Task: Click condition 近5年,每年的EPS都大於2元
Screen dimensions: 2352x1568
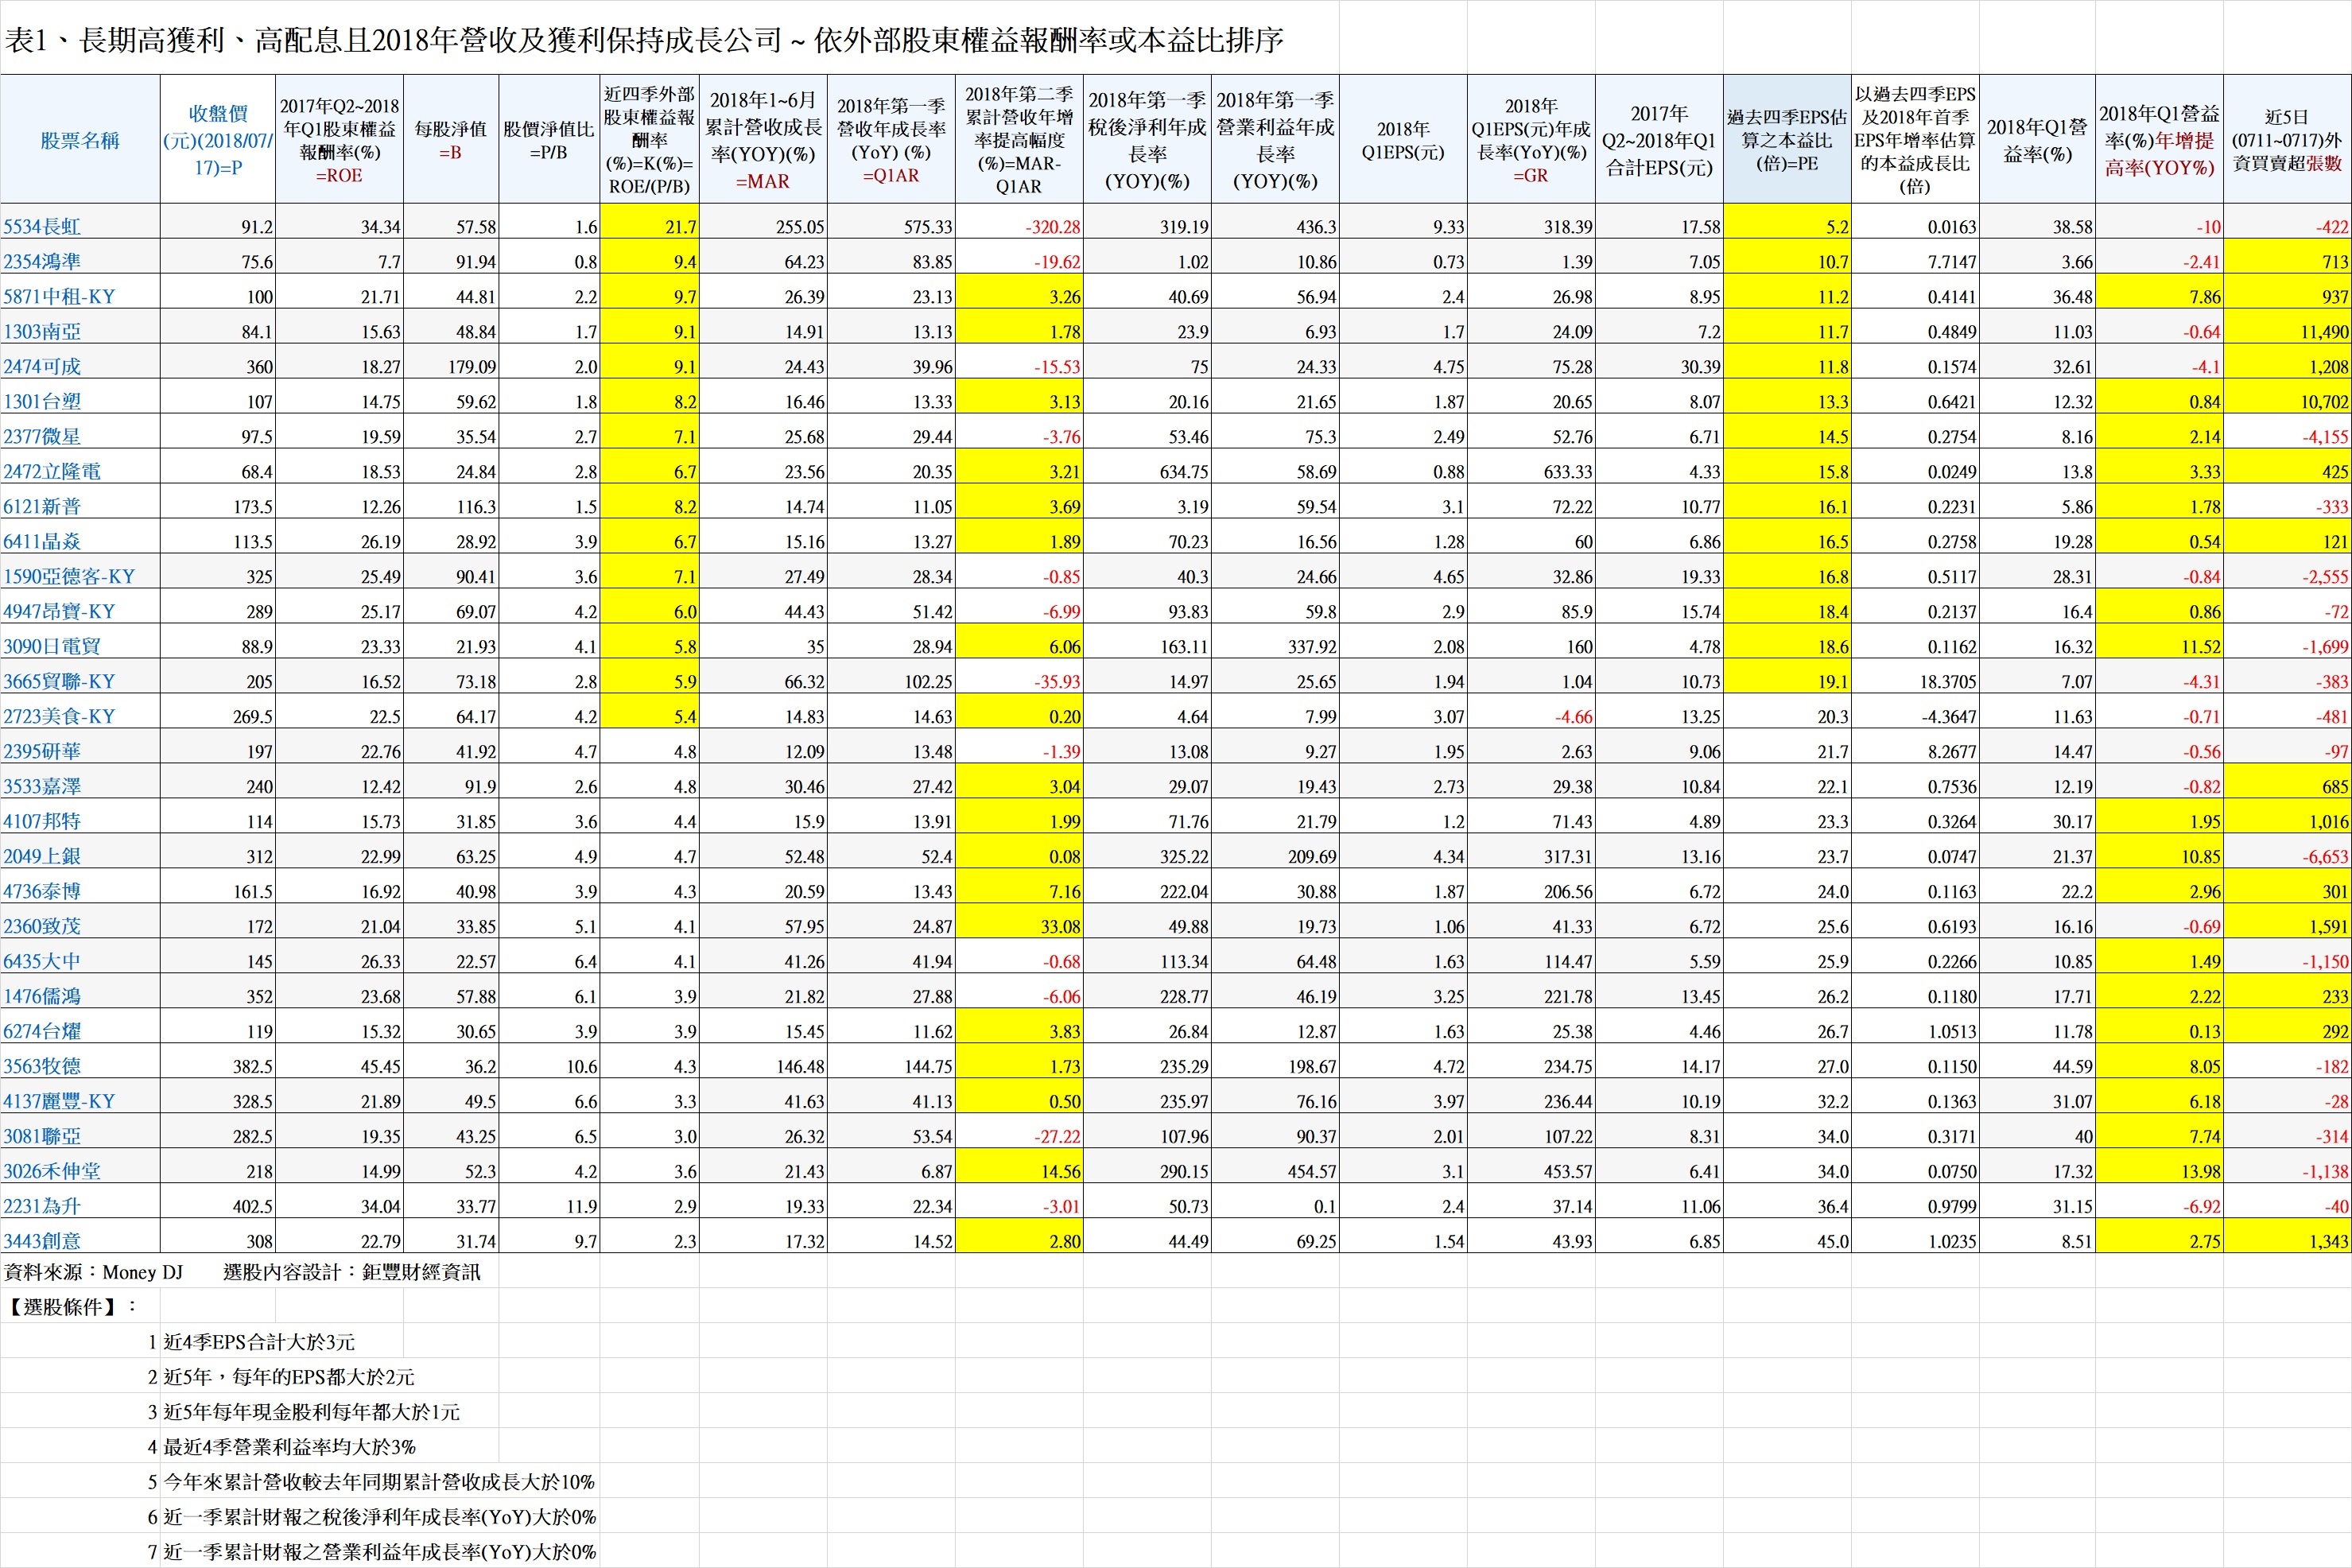Action: pyautogui.click(x=289, y=1378)
